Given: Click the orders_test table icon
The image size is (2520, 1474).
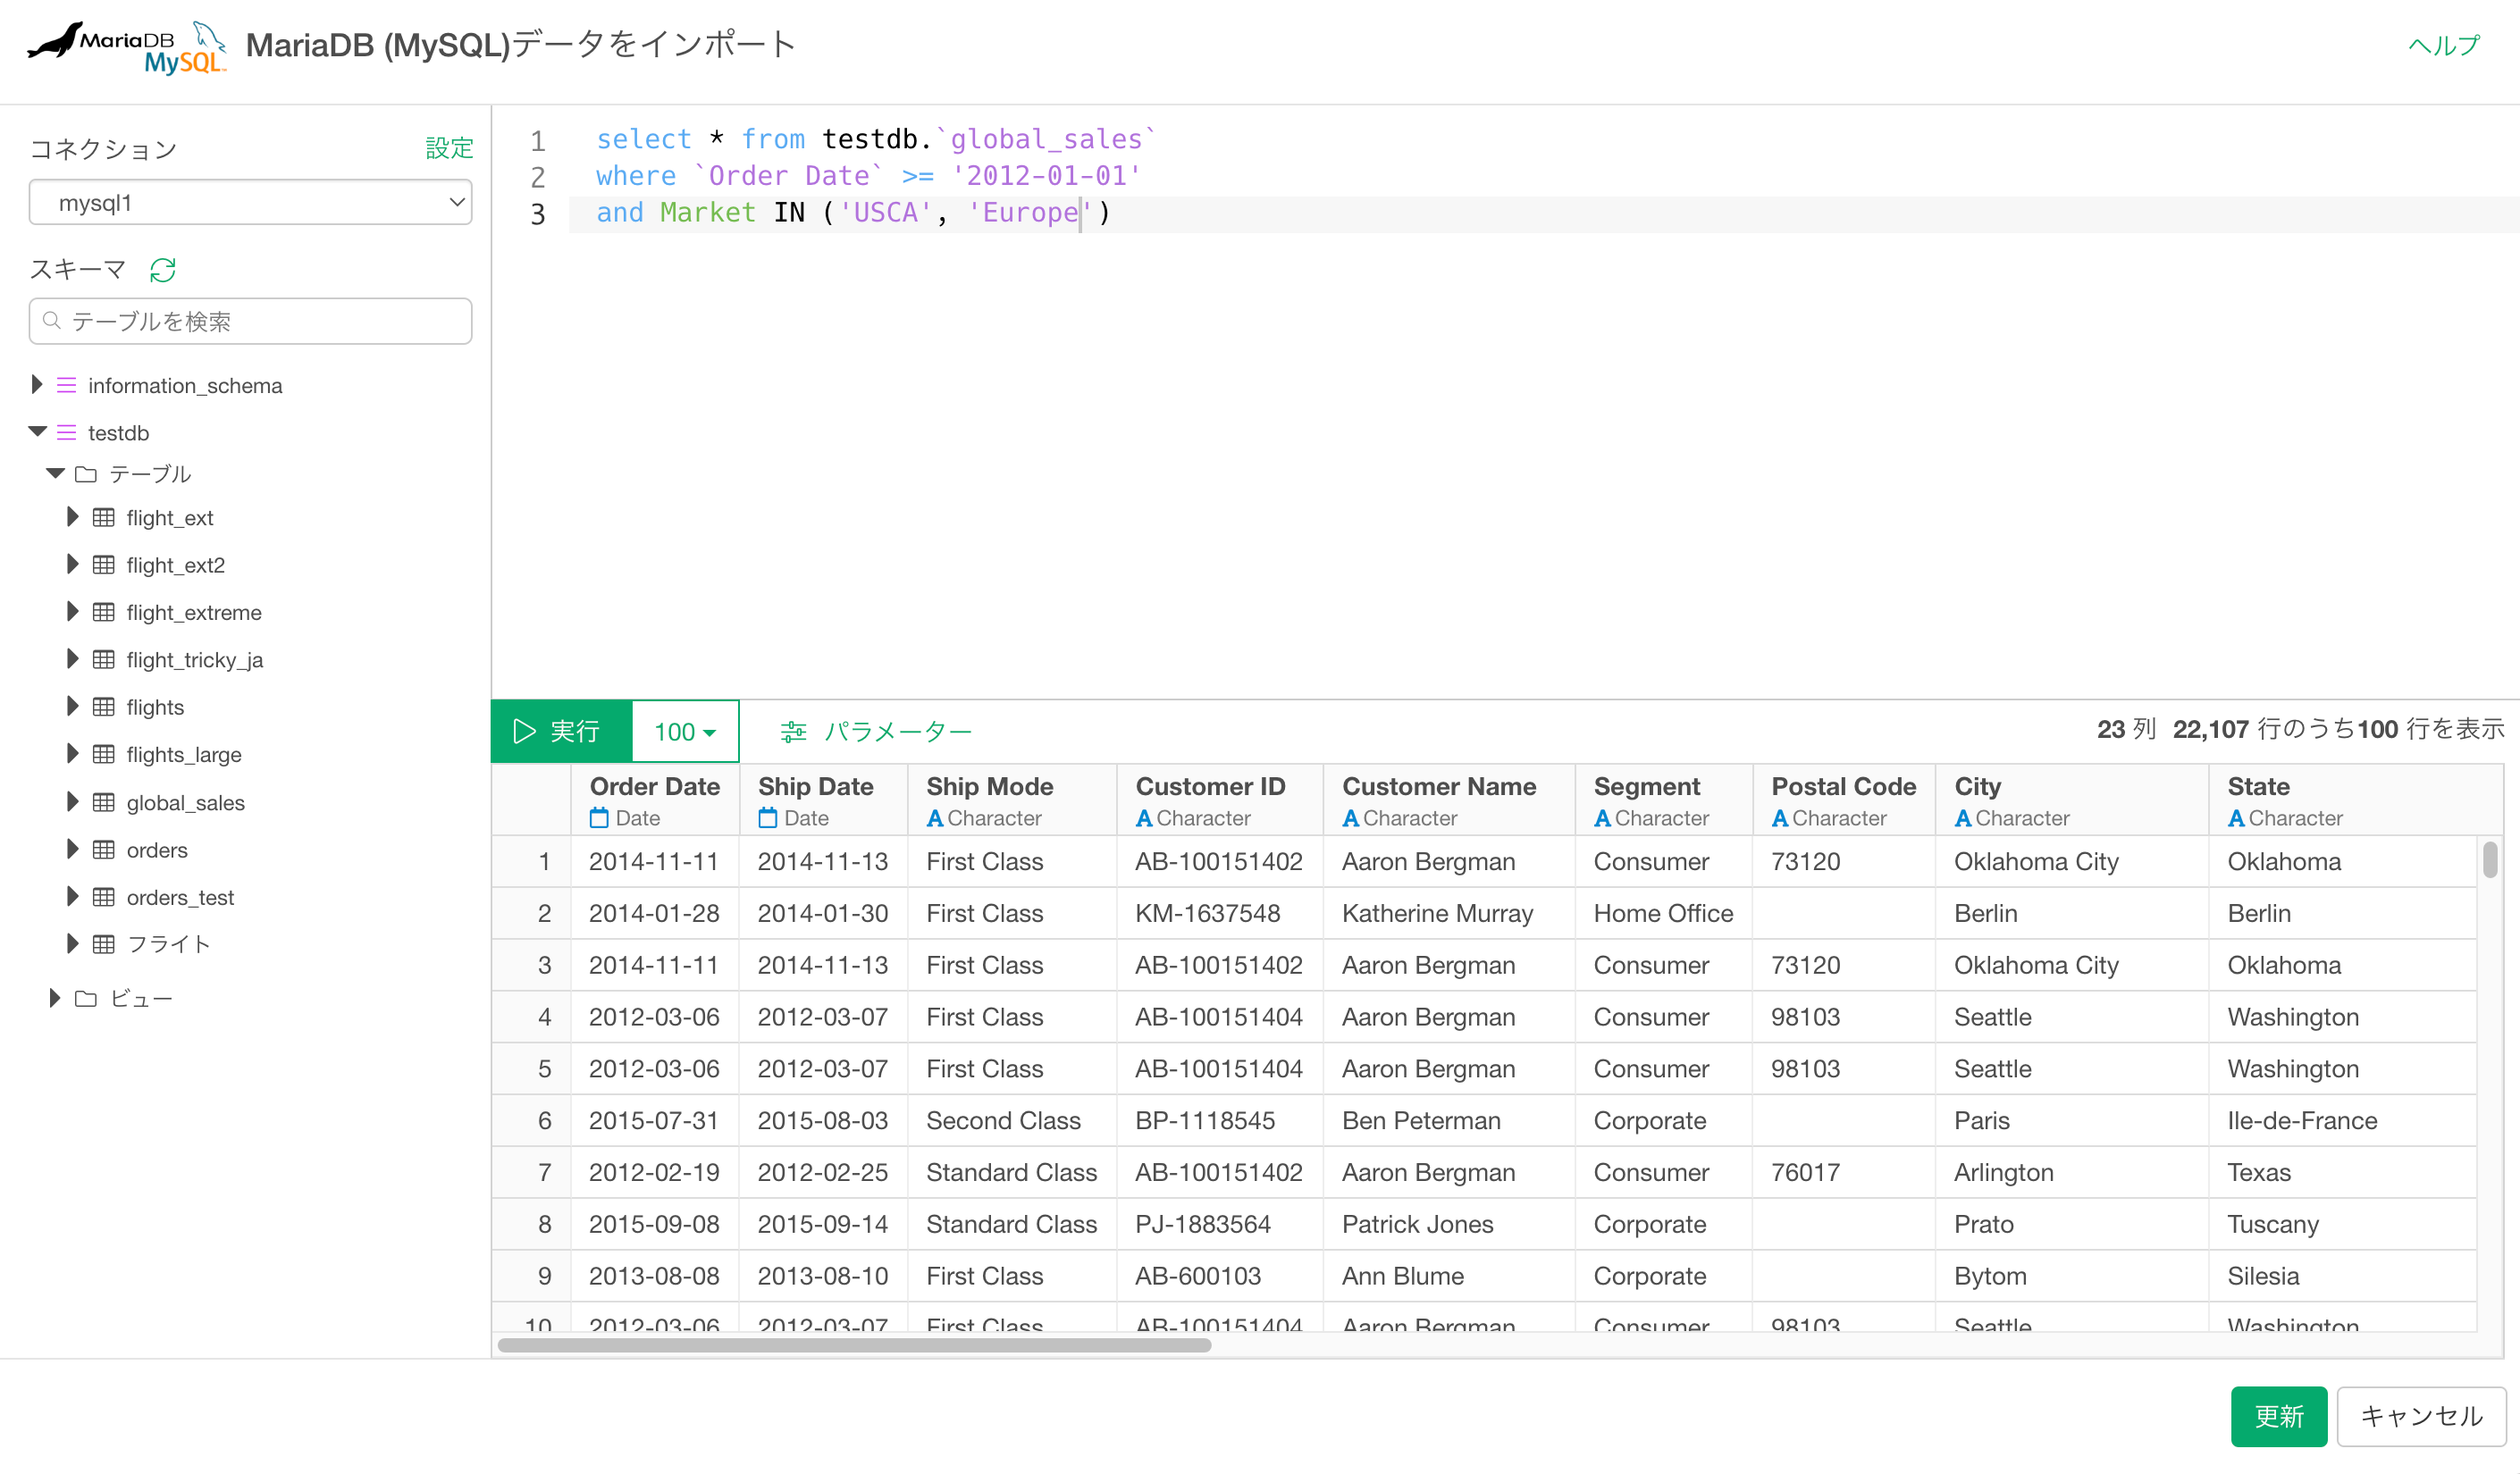Looking at the screenshot, I should tap(104, 897).
